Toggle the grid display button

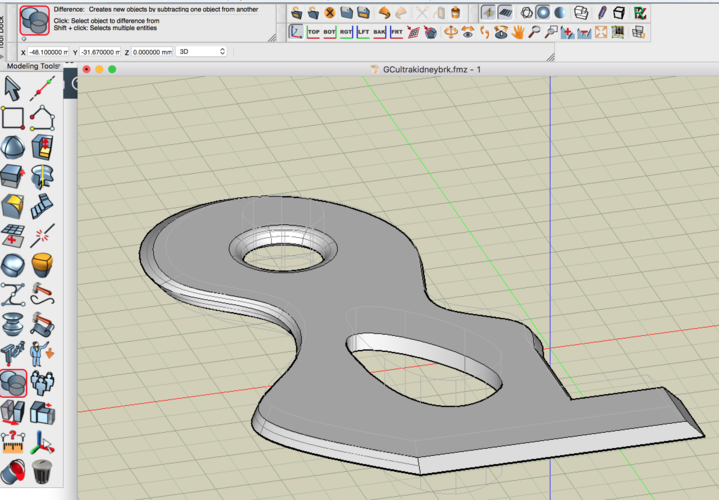pyautogui.click(x=505, y=13)
